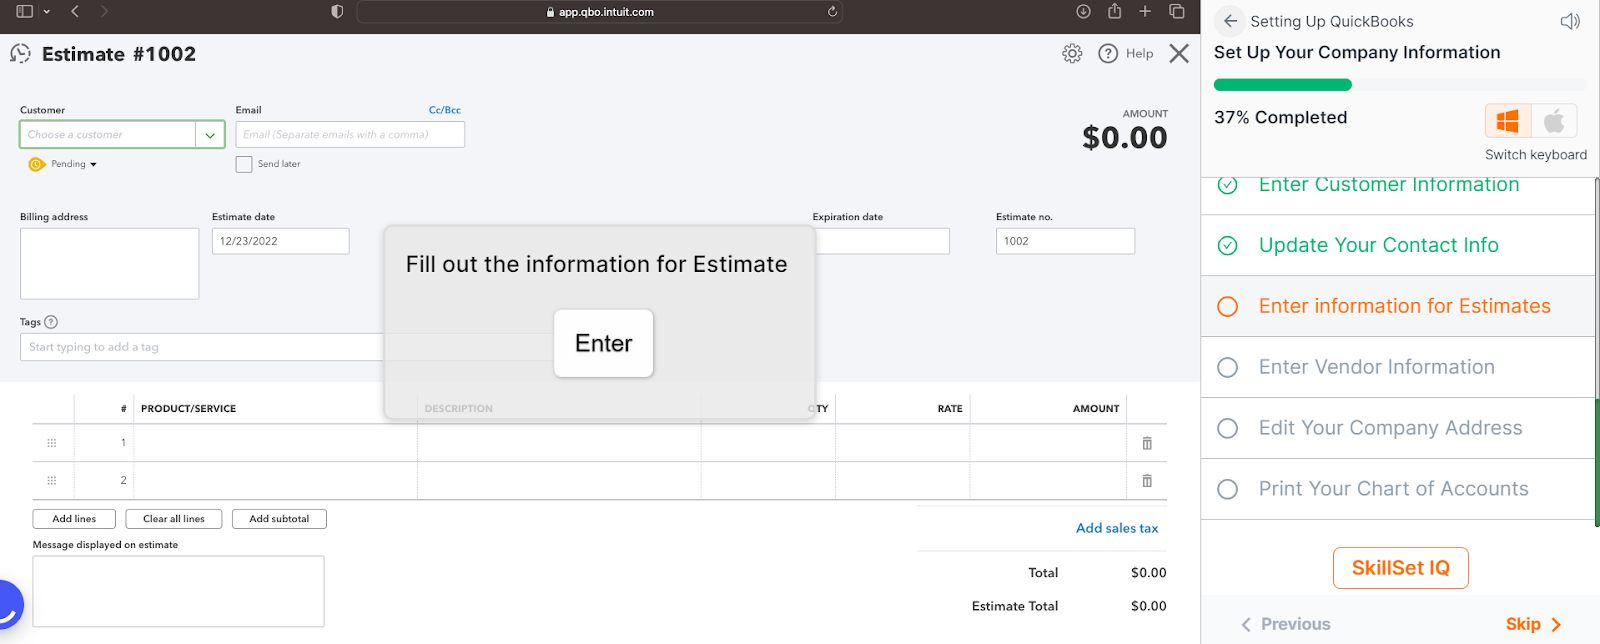Click the Add sales tax link
The image size is (1600, 644).
click(1117, 528)
